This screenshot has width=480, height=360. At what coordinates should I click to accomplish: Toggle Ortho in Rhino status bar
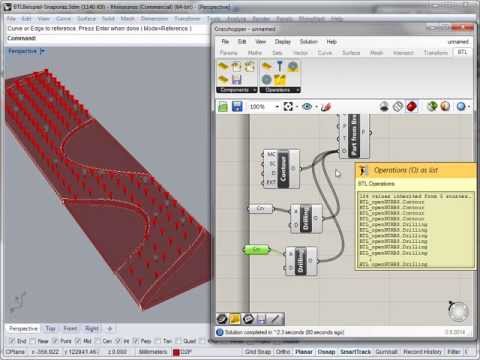[283, 352]
